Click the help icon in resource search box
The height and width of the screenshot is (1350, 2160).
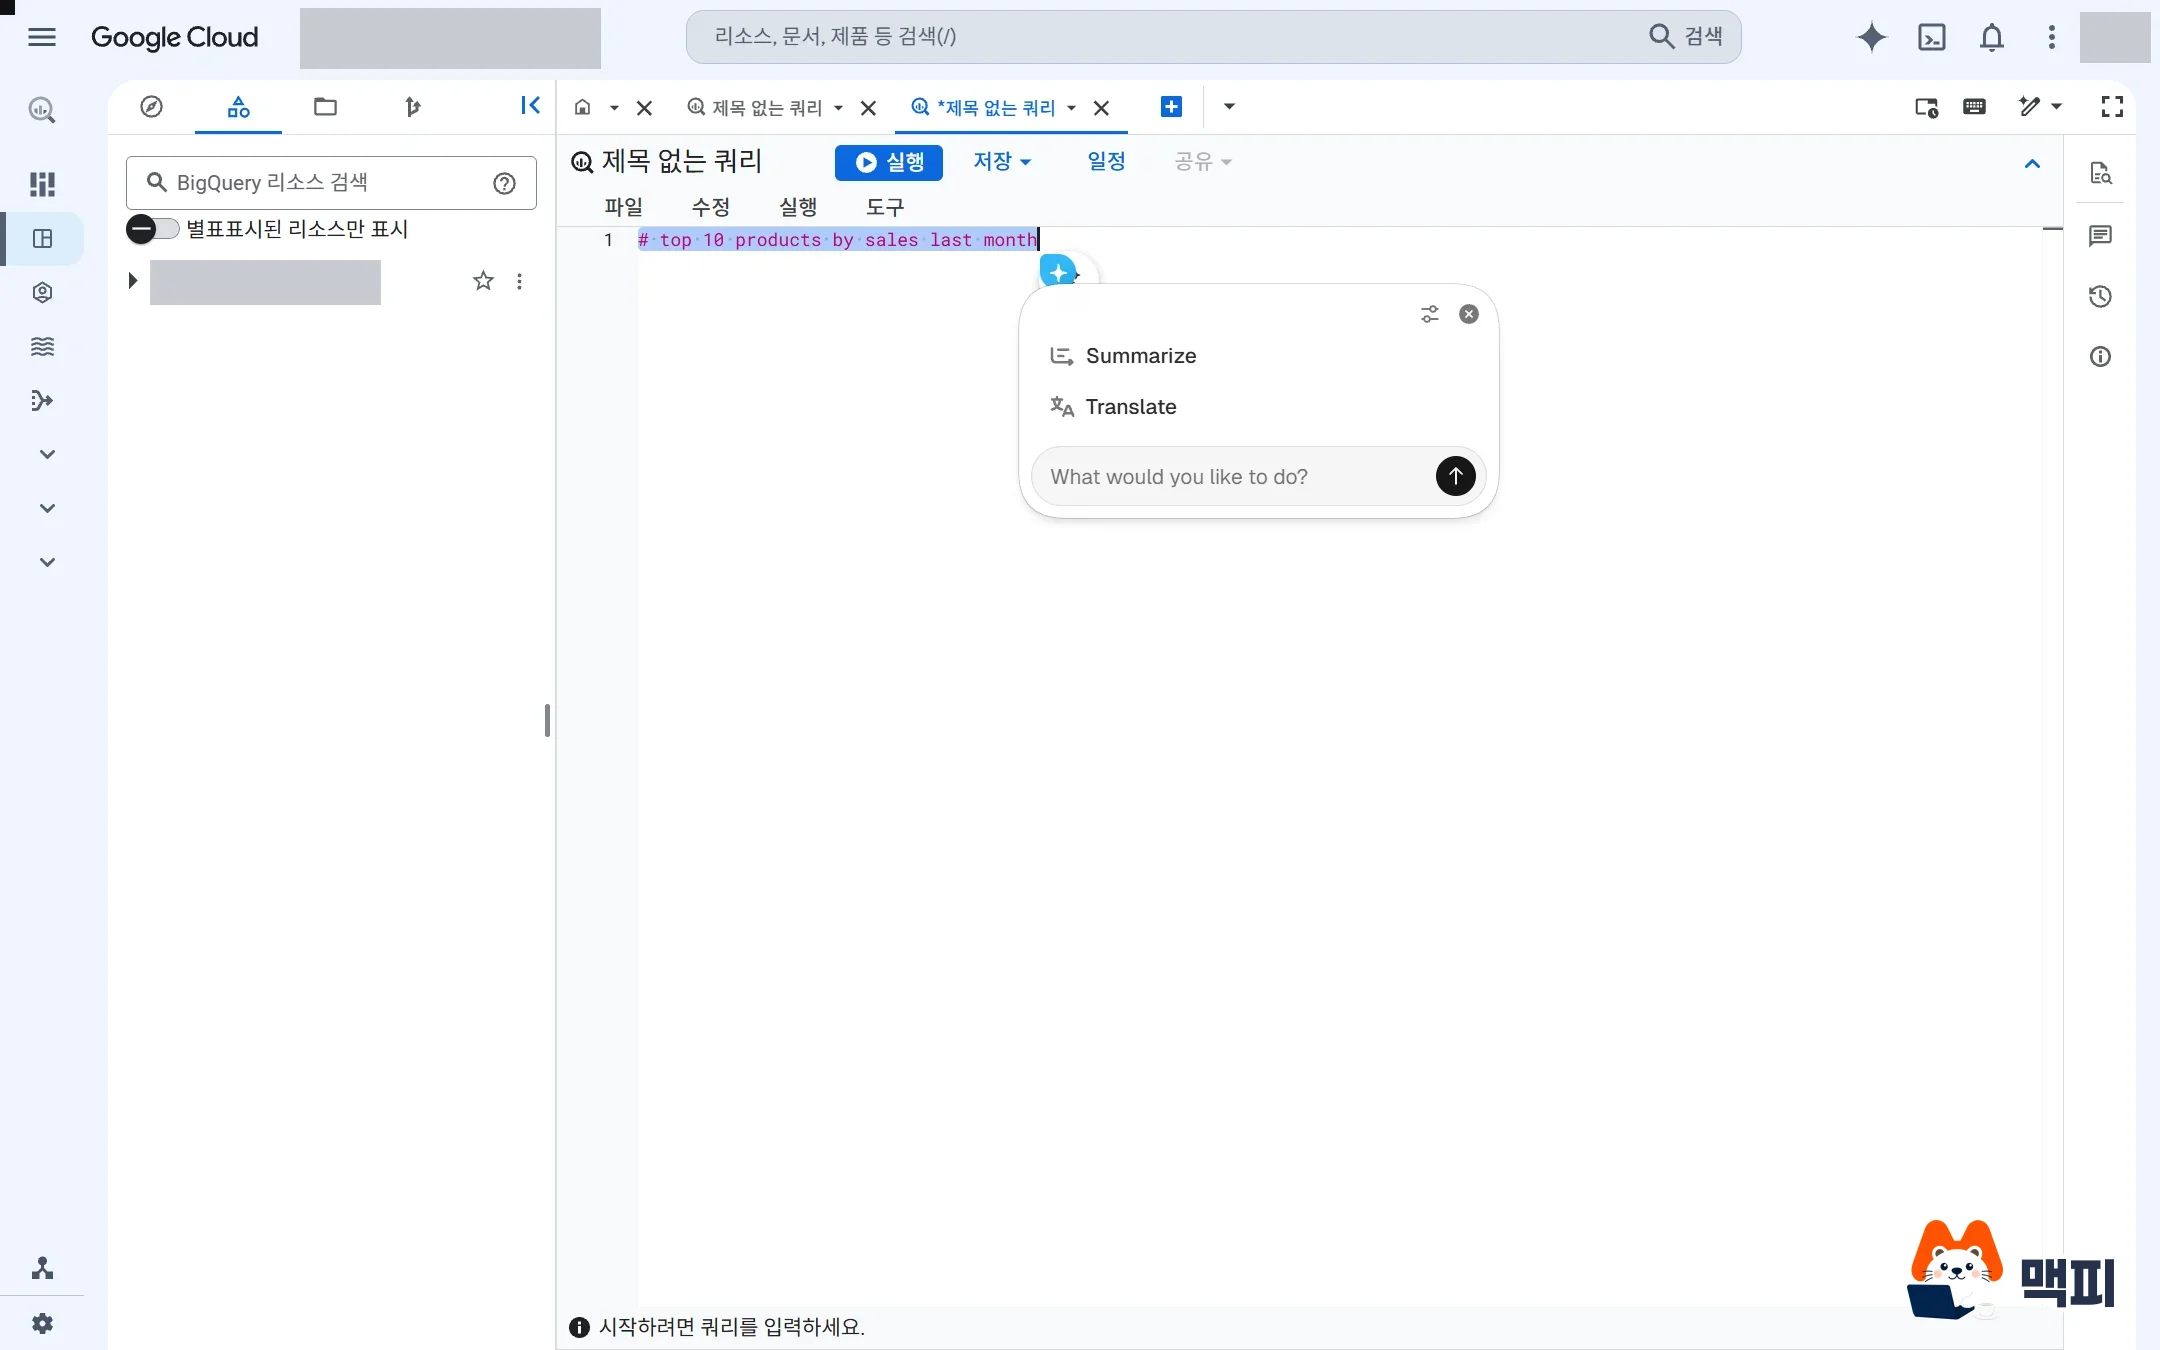(504, 183)
